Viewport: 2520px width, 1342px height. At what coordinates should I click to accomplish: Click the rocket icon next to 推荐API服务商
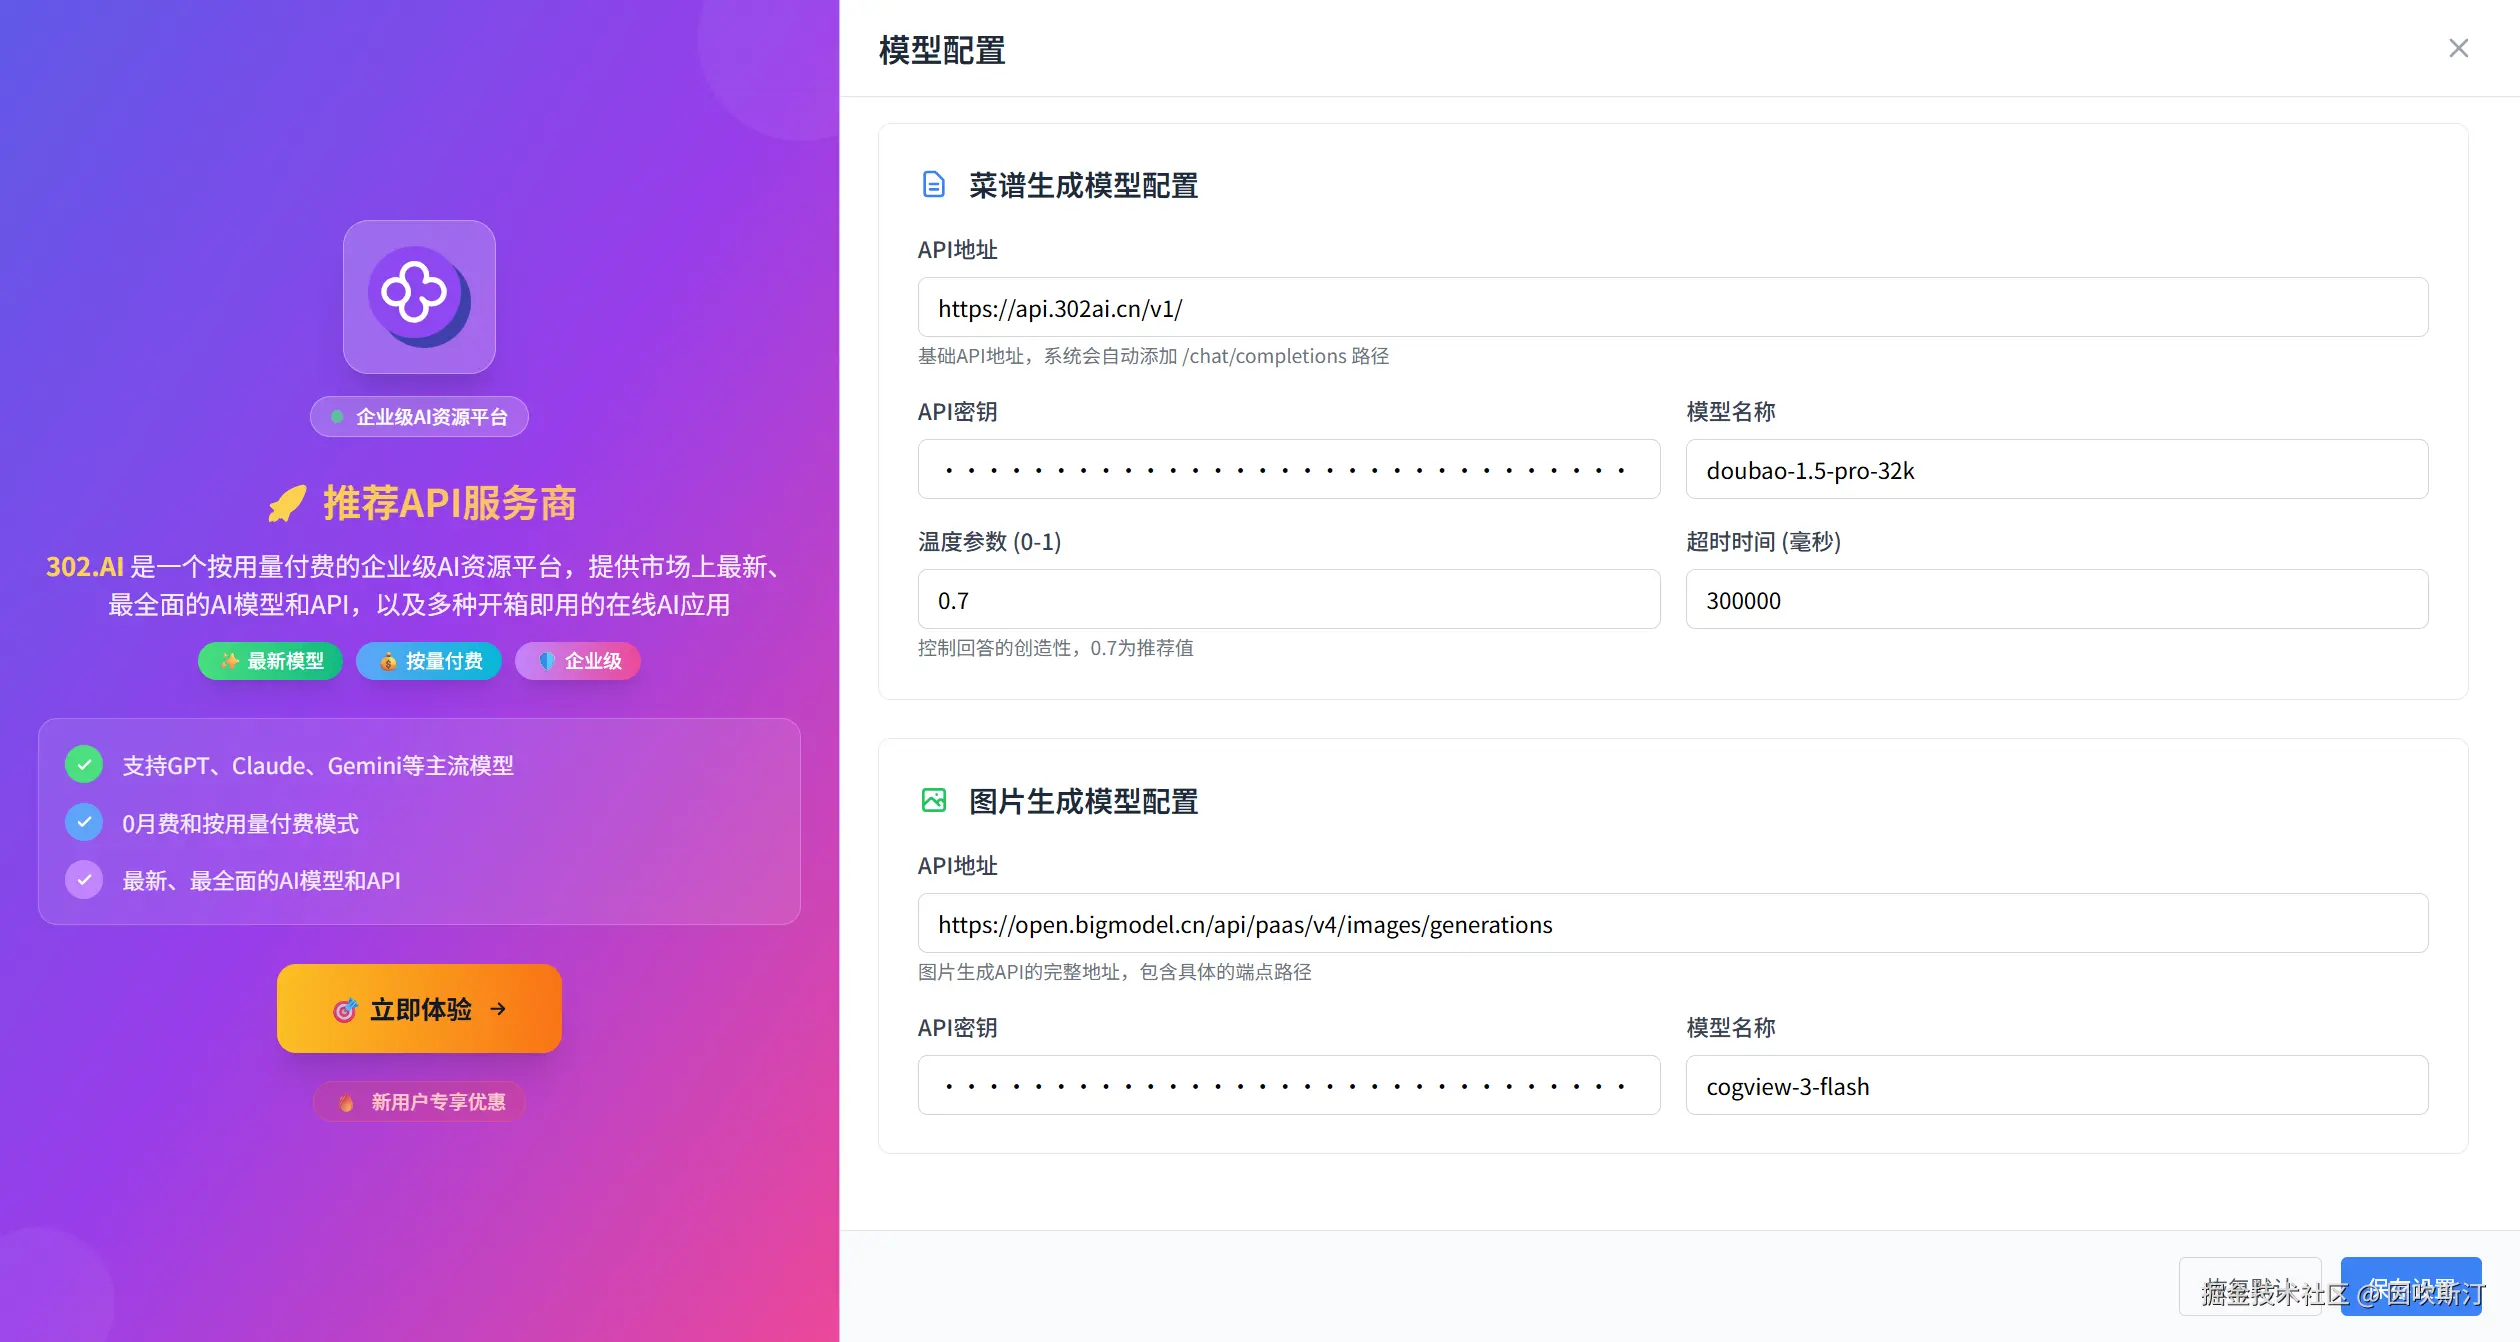click(x=287, y=503)
